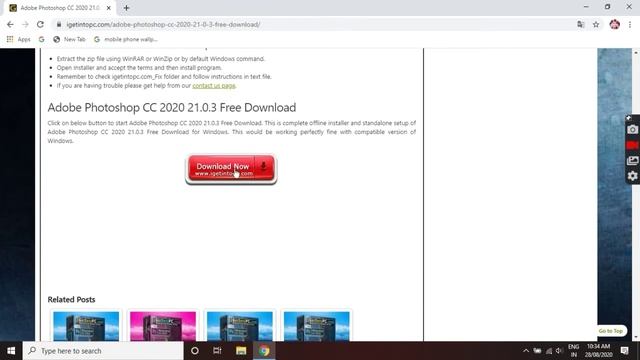This screenshot has height=360, width=640.
Task: Click the Type here to search box
Action: tap(103, 351)
